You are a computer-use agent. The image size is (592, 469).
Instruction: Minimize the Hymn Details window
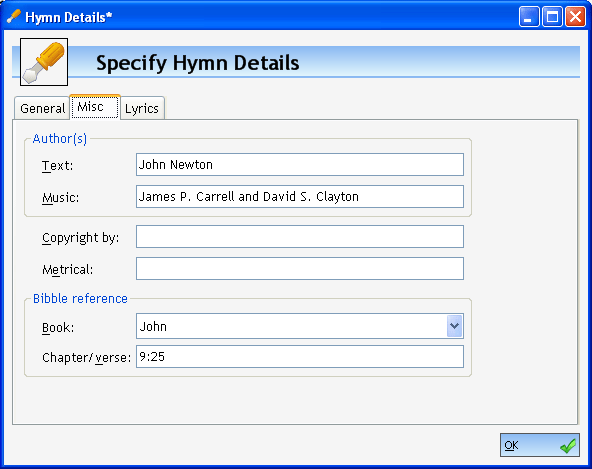click(529, 17)
